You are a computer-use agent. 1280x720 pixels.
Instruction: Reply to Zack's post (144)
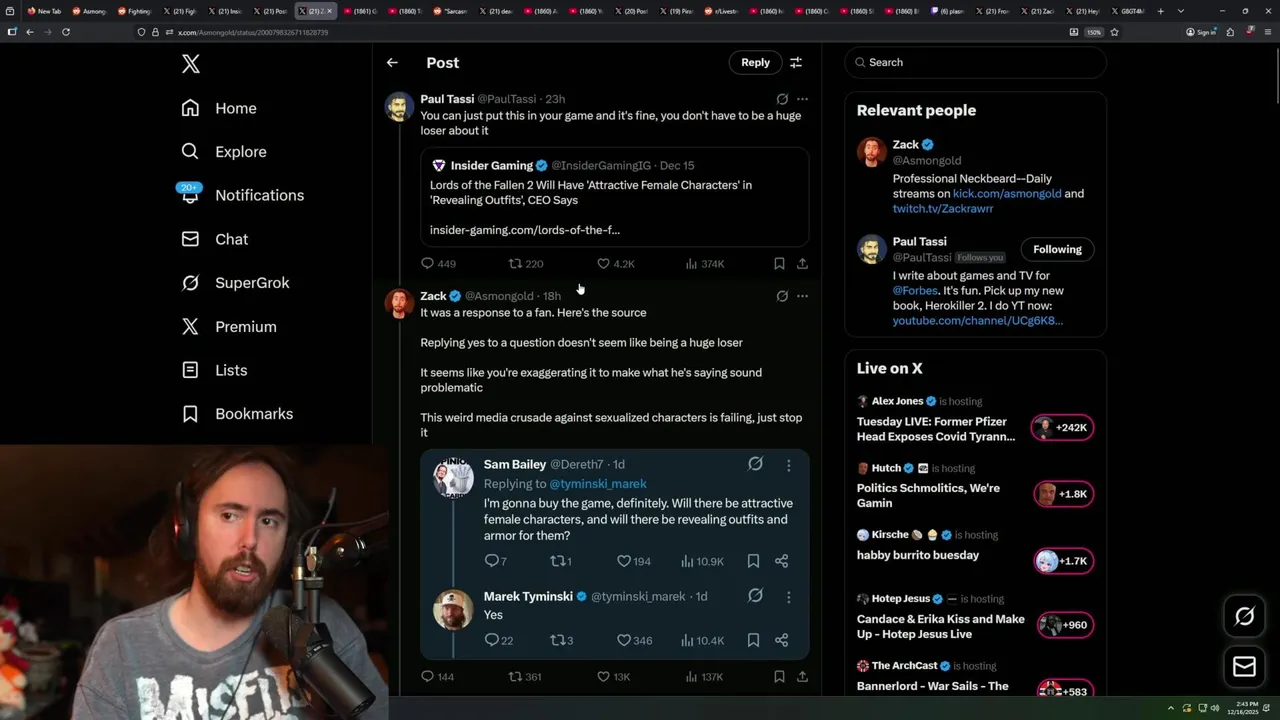[x=438, y=677]
